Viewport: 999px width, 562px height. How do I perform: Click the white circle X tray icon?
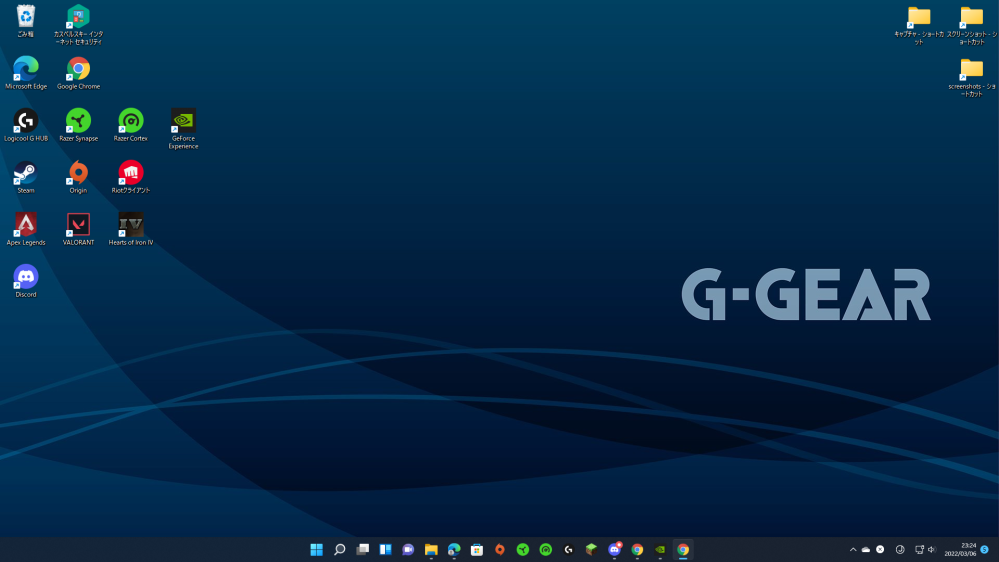coord(880,549)
